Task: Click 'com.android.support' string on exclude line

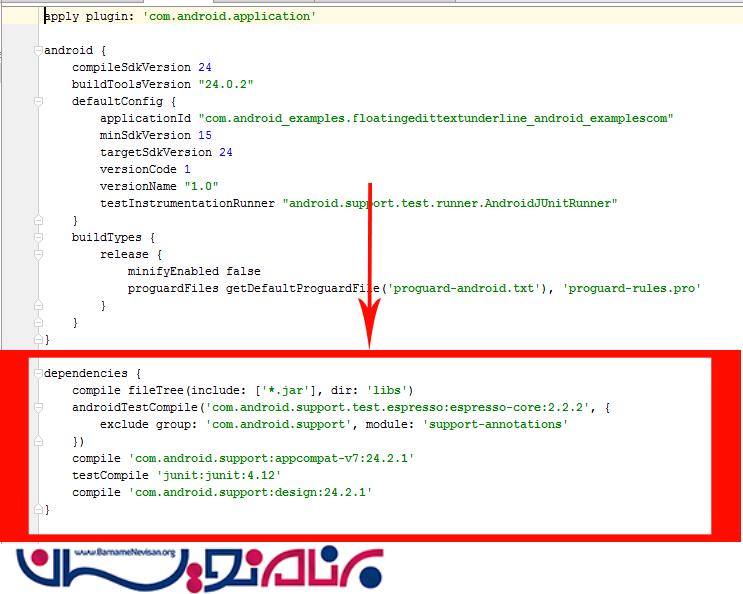Action: pyautogui.click(x=278, y=424)
